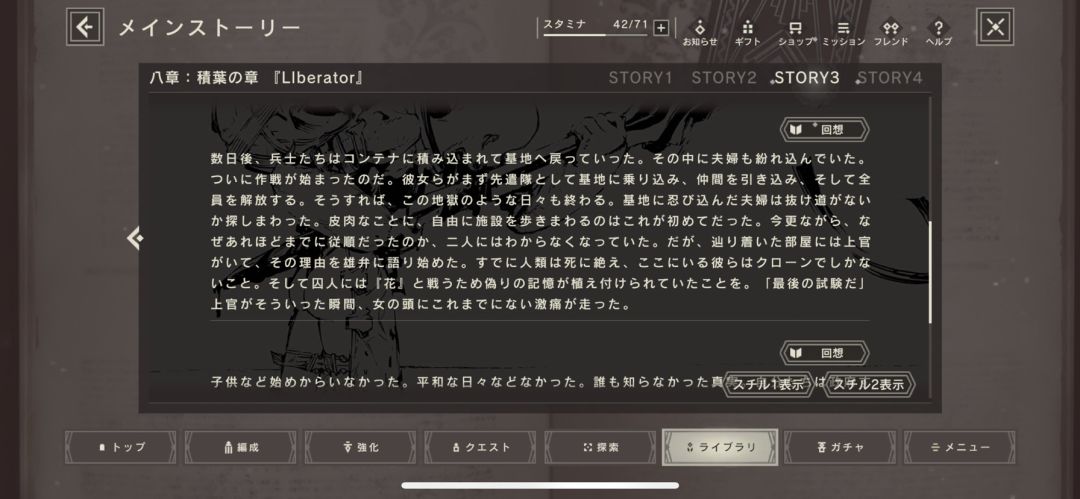Add stamina with the plus button
This screenshot has height=499, width=1080.
(x=661, y=28)
